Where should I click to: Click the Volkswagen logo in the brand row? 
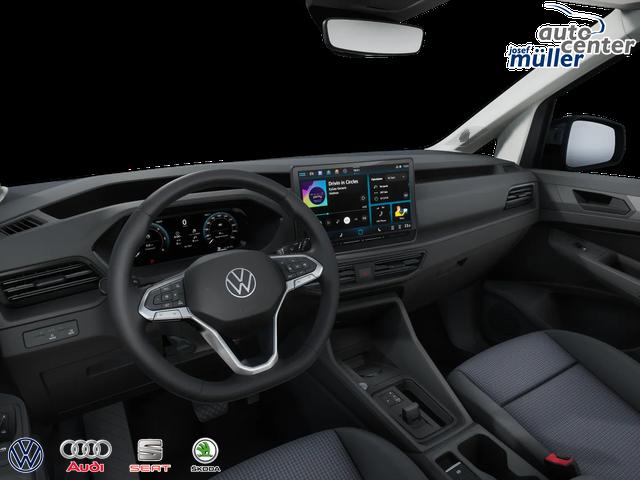(26, 455)
